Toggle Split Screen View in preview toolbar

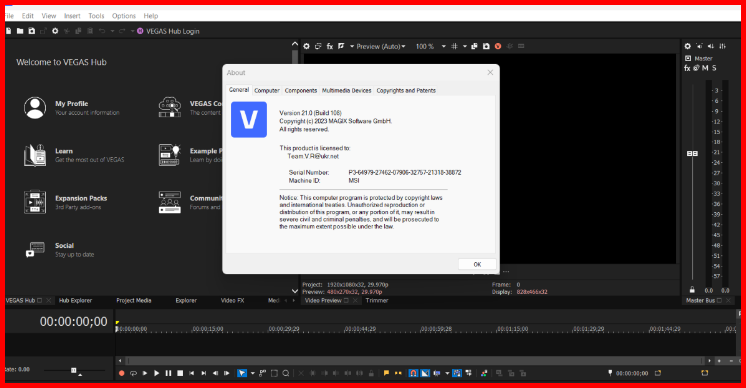tap(341, 46)
